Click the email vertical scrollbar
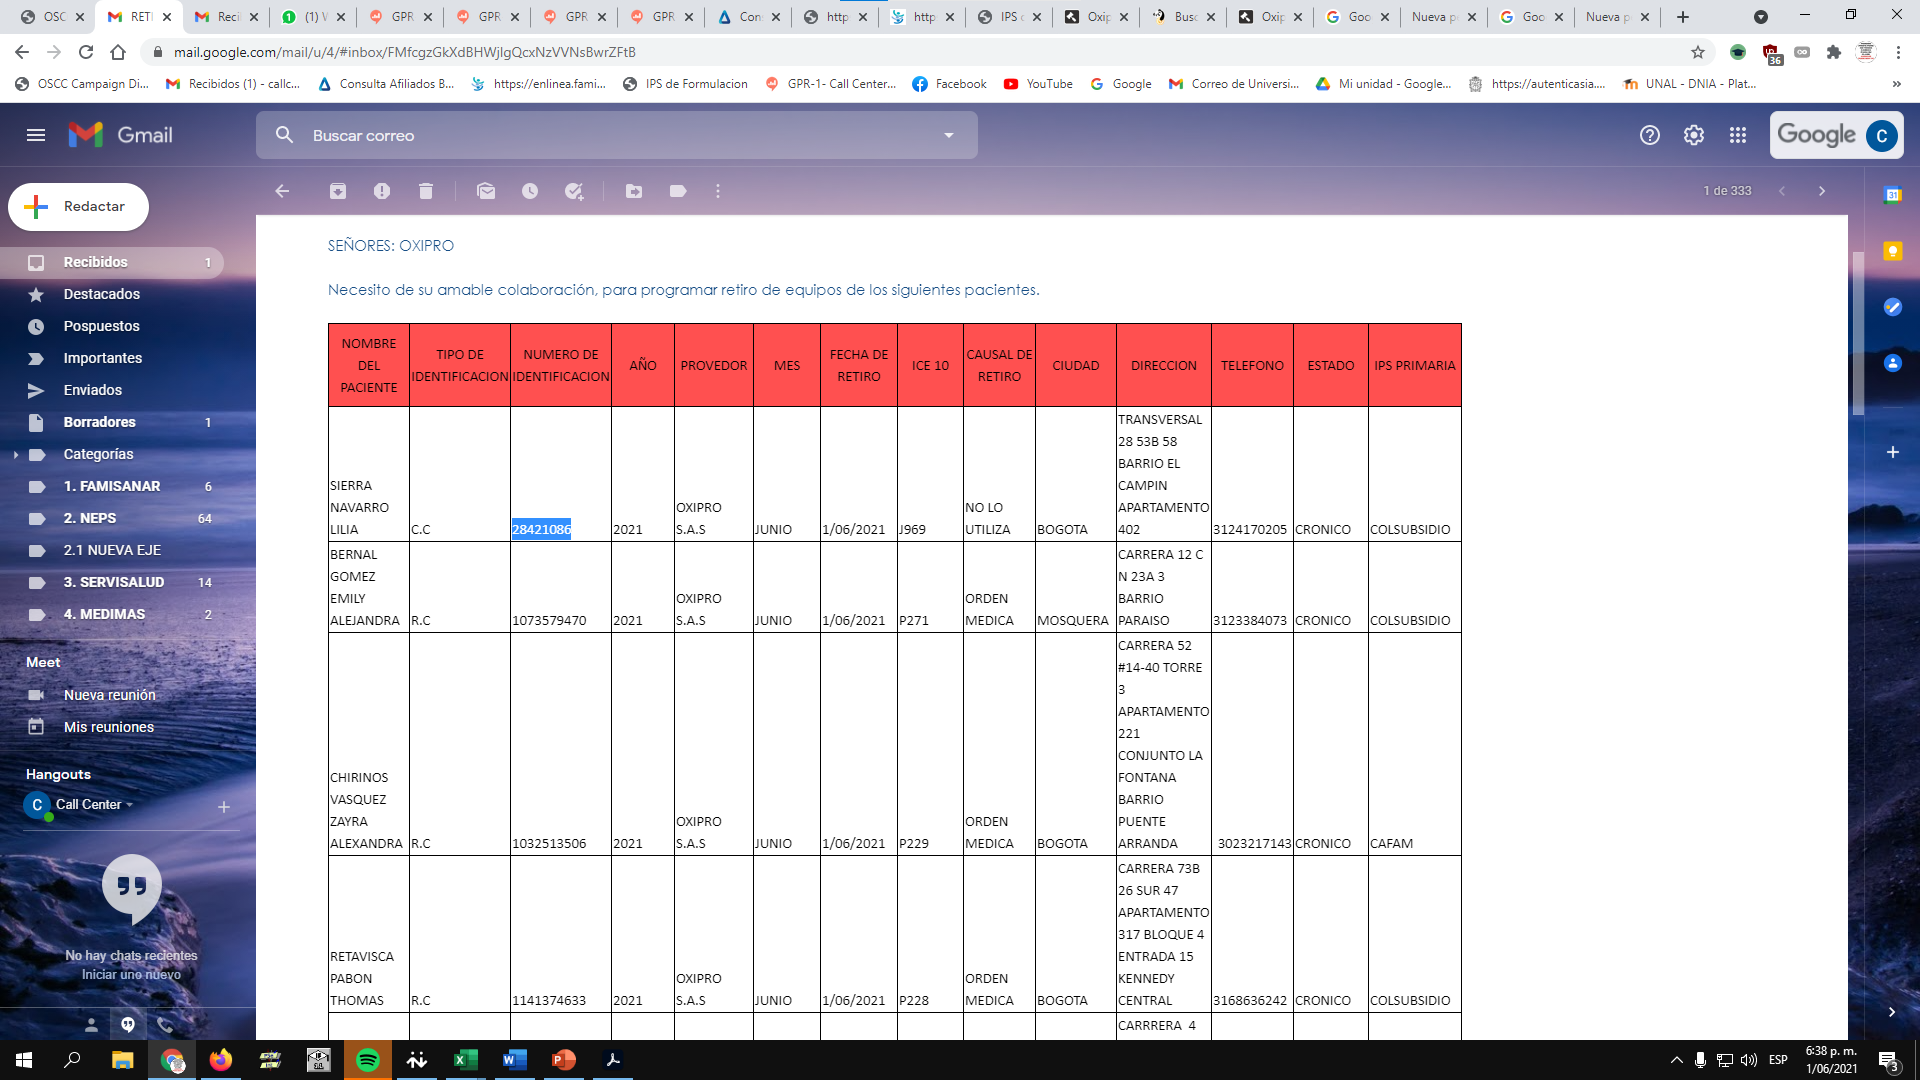The height and width of the screenshot is (1080, 1920). (x=1858, y=334)
